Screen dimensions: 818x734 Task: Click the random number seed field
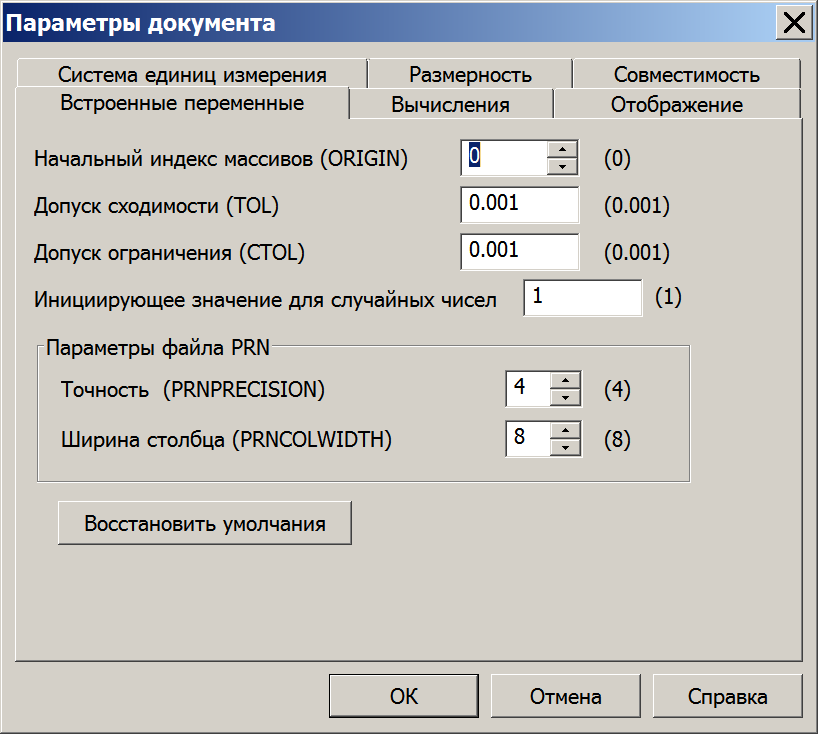click(x=583, y=298)
